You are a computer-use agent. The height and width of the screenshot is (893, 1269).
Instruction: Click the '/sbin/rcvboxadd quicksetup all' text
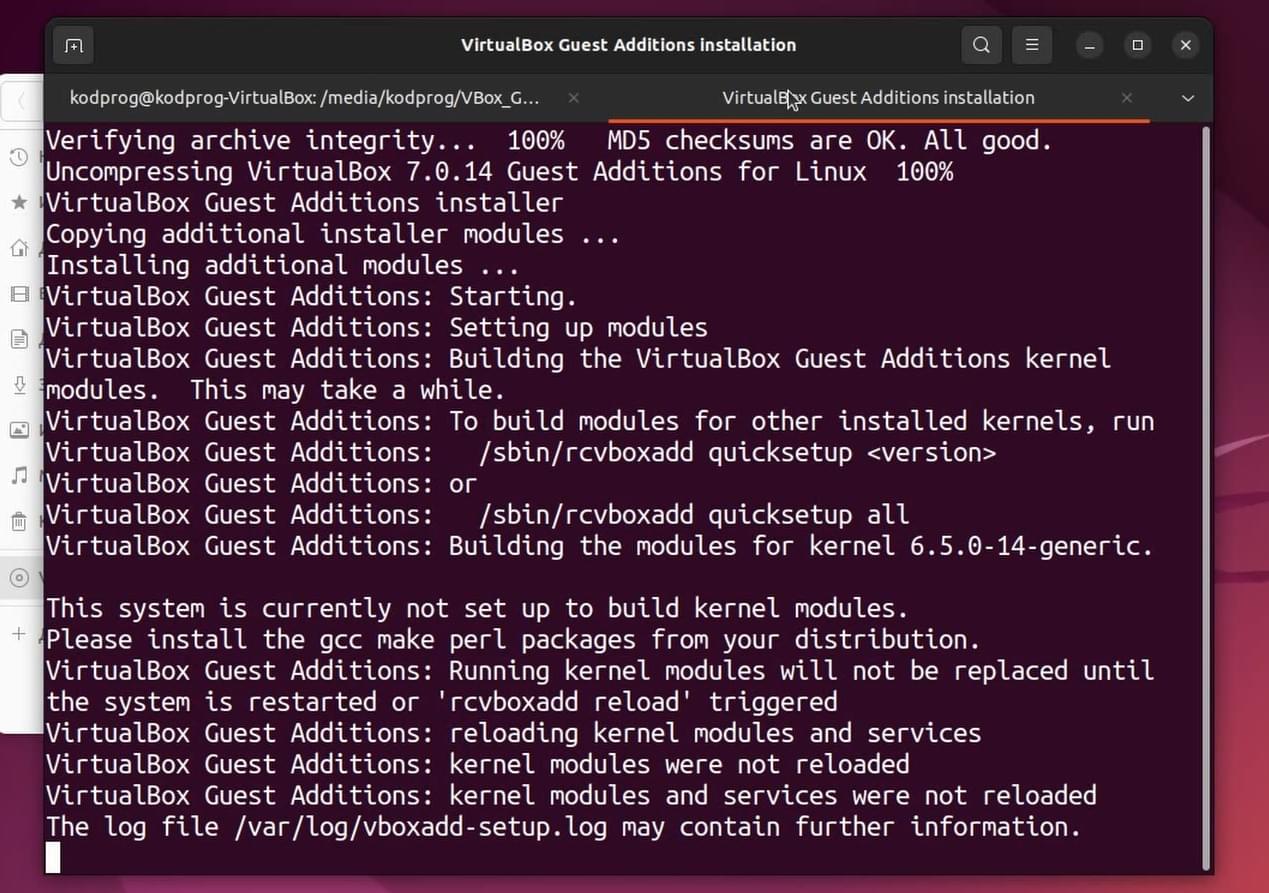(694, 515)
